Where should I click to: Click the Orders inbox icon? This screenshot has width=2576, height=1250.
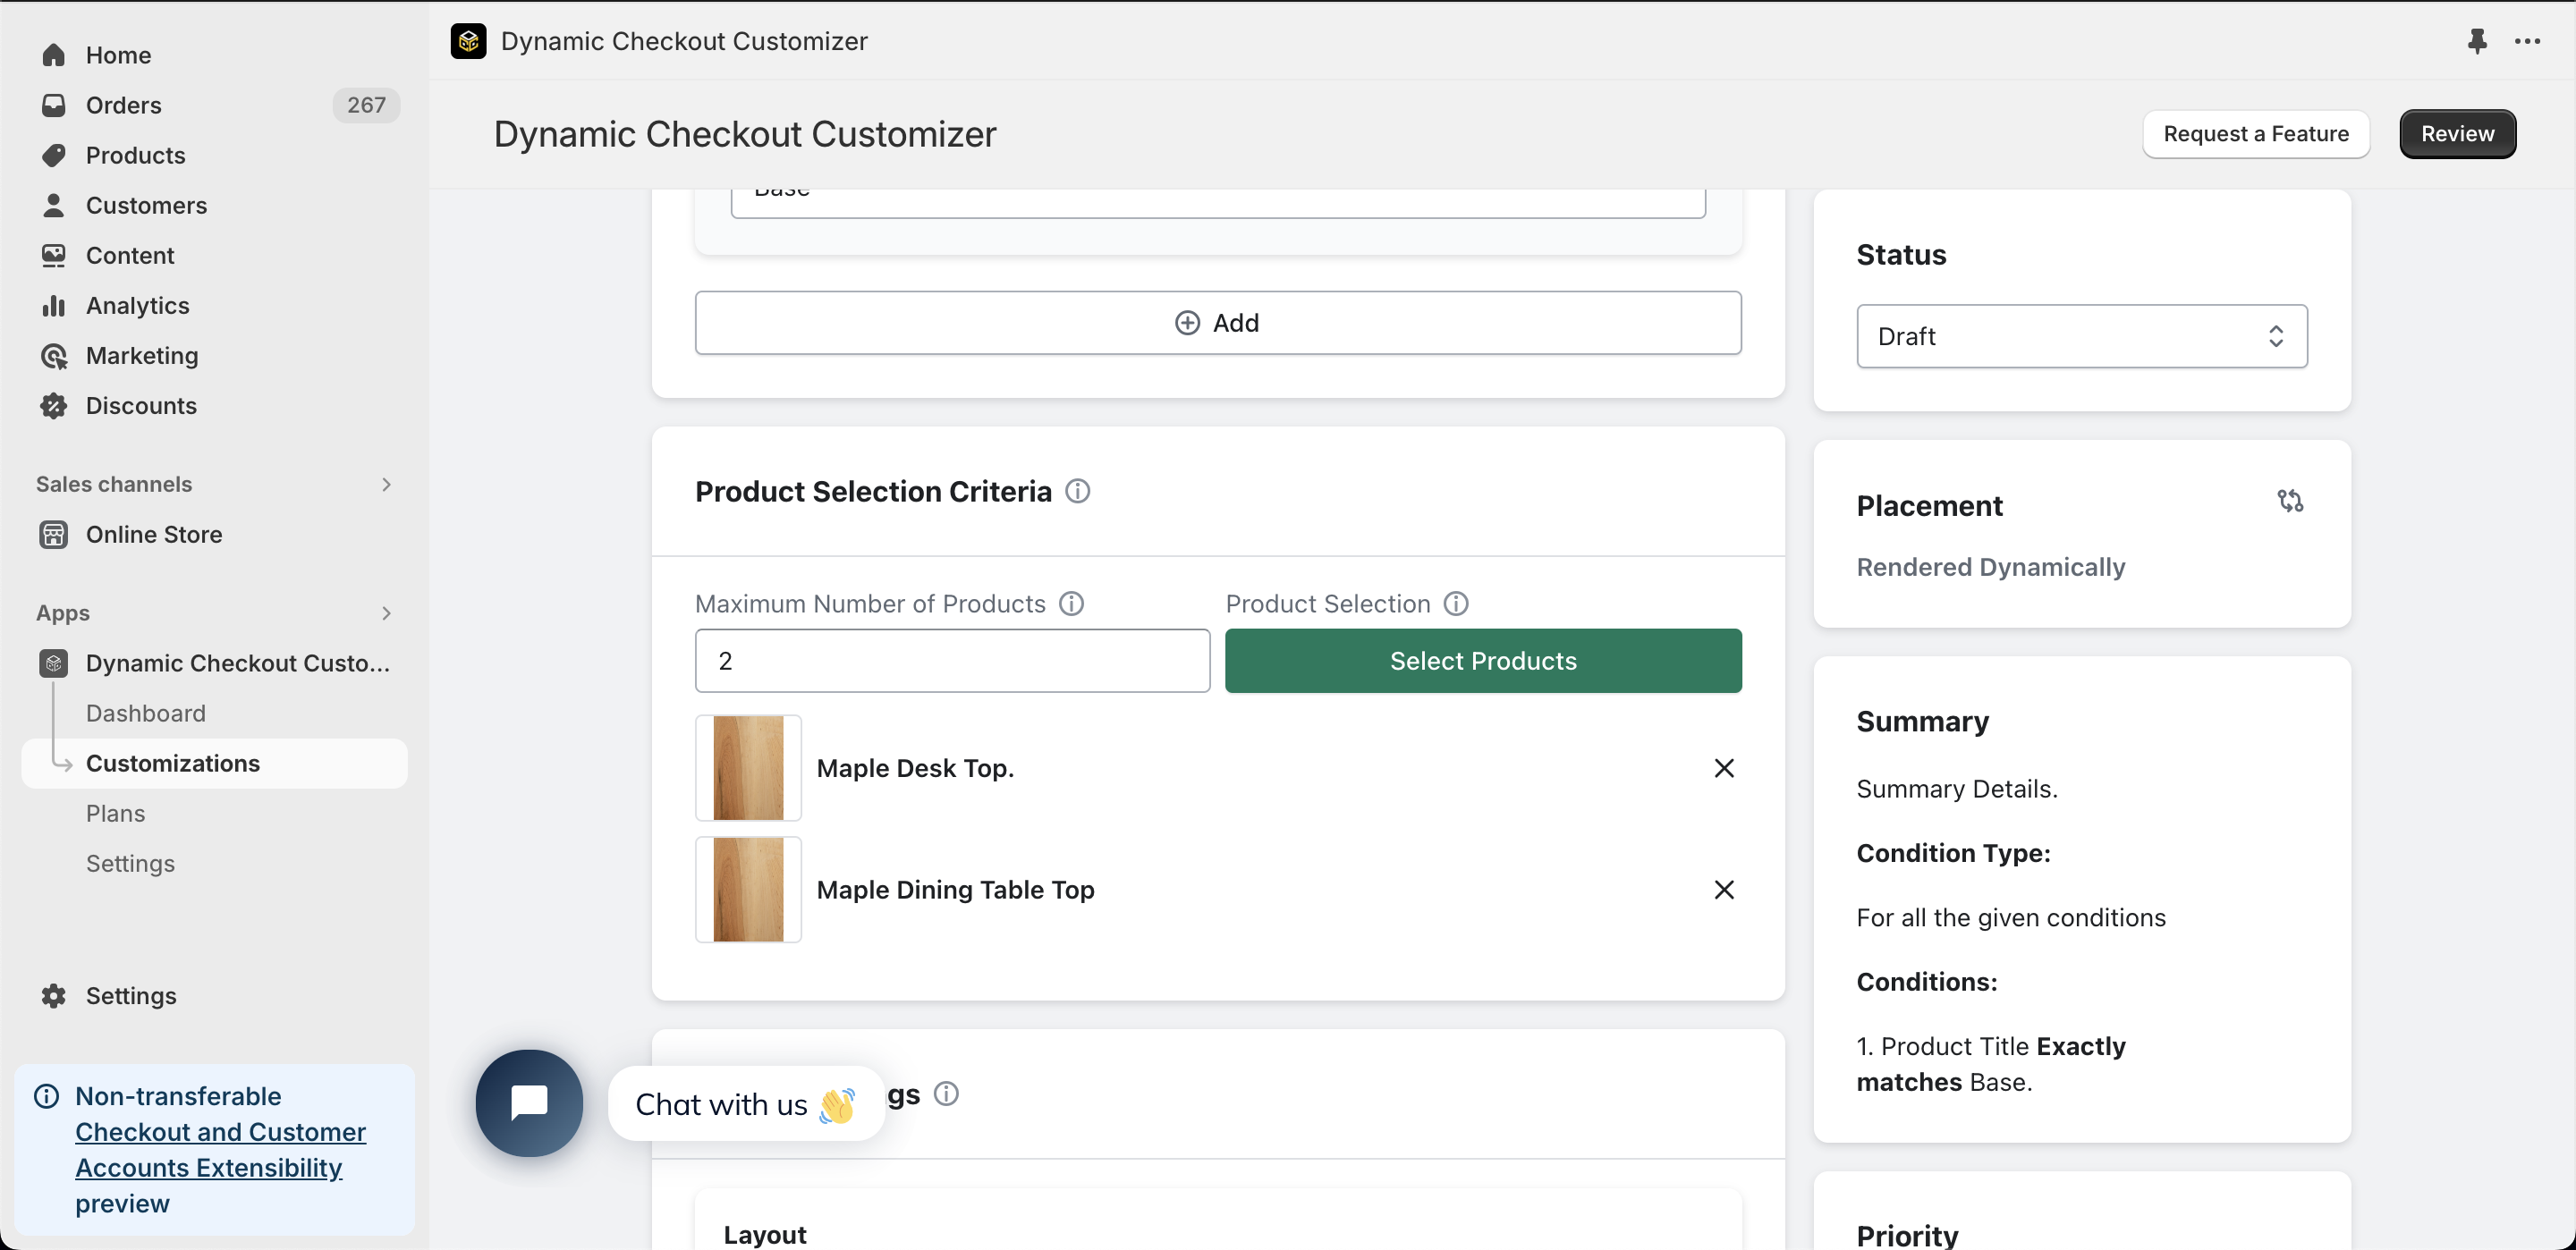(54, 105)
